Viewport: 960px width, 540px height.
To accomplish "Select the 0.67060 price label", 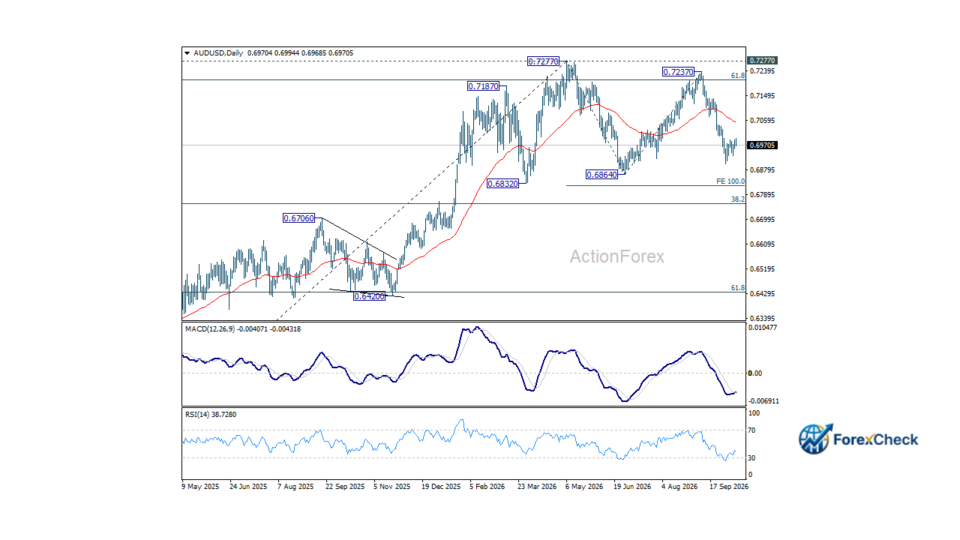I will (x=299, y=218).
